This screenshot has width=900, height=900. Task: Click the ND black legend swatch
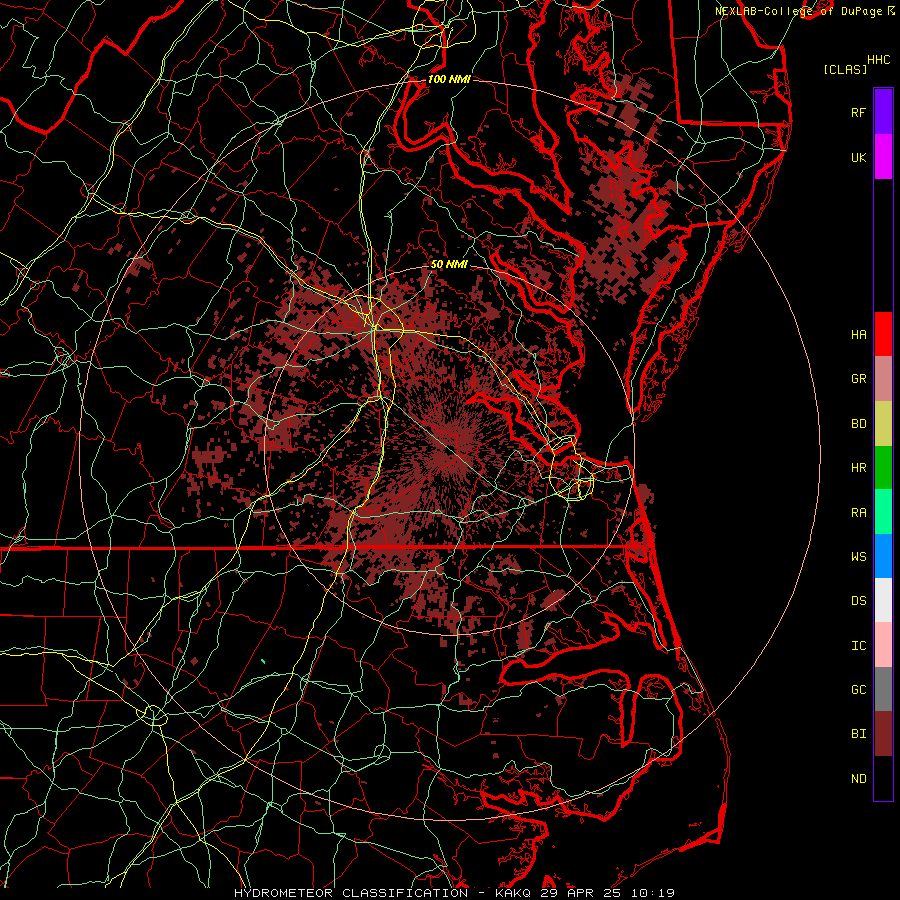[883, 778]
